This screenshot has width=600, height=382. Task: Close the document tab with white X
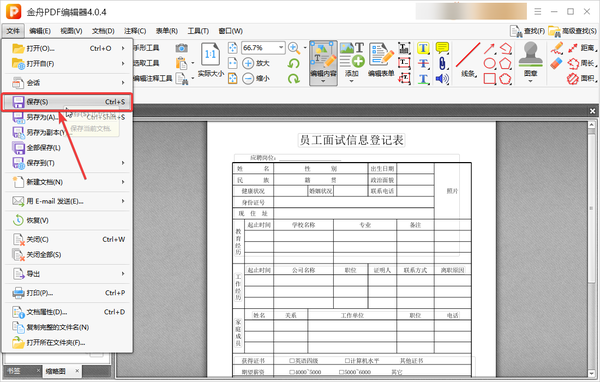point(592,111)
